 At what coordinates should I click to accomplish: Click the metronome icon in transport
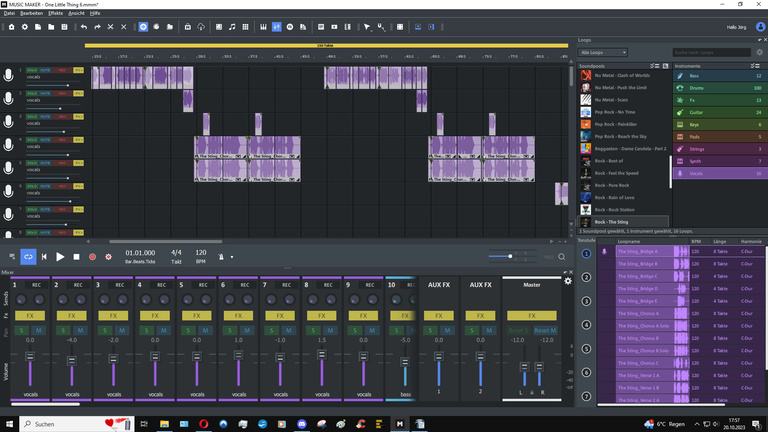click(x=221, y=257)
